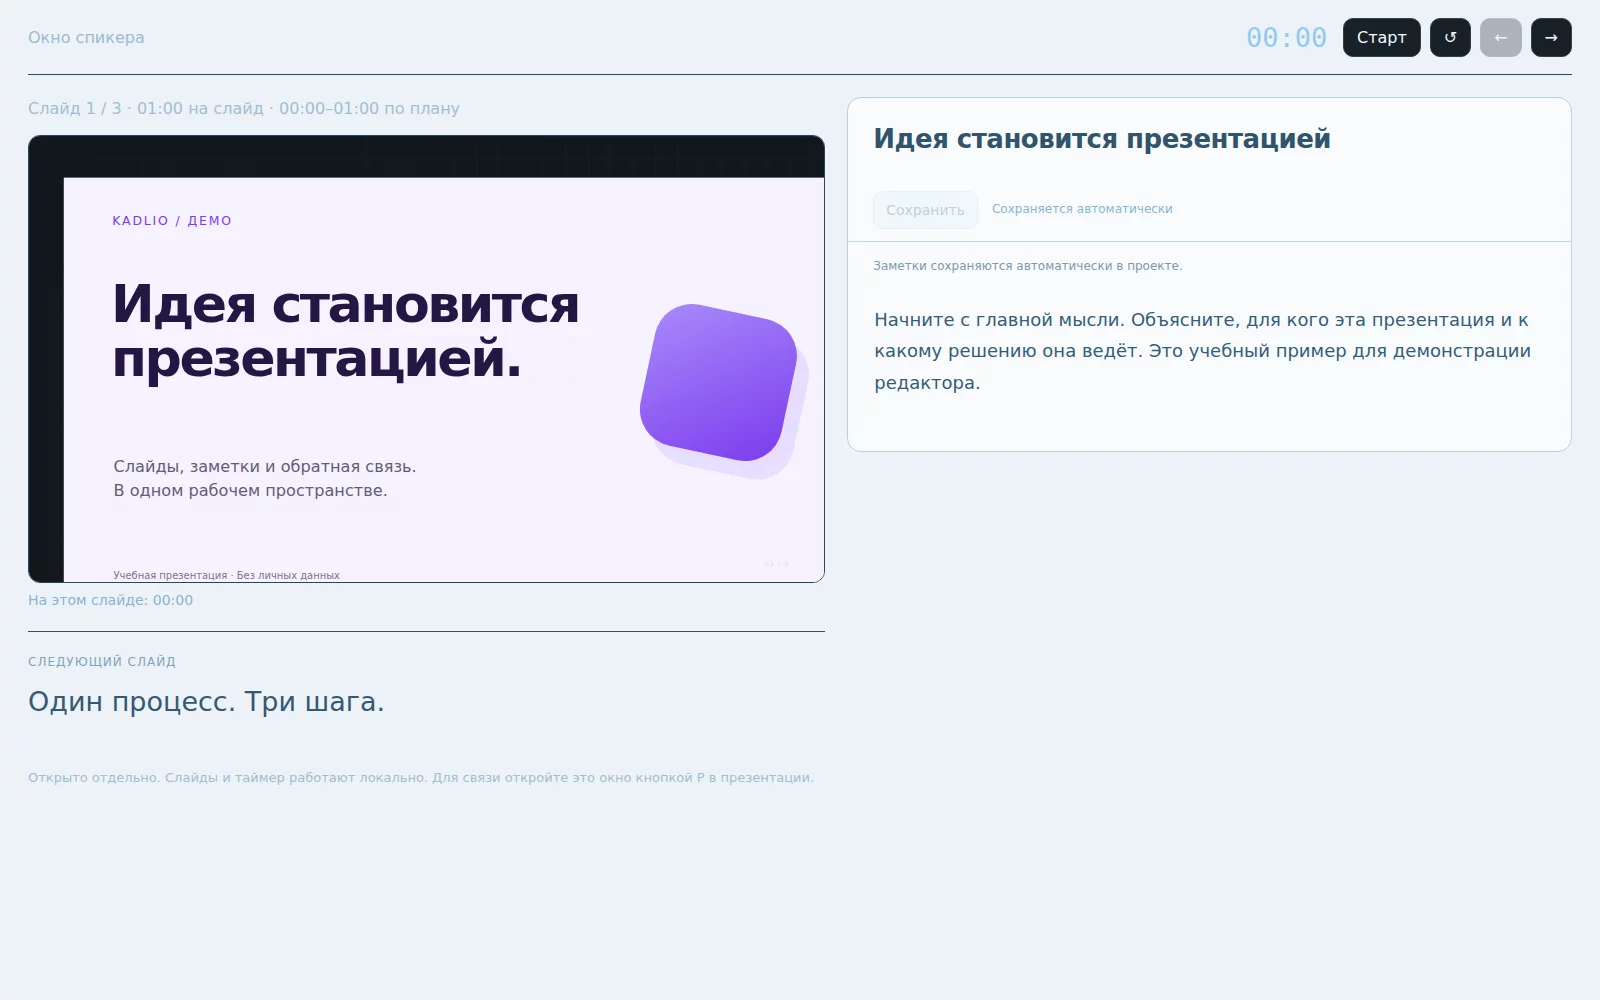Viewport: 1600px width, 1000px height.
Task: Click into the speaker notes text area
Action: tap(1209, 351)
